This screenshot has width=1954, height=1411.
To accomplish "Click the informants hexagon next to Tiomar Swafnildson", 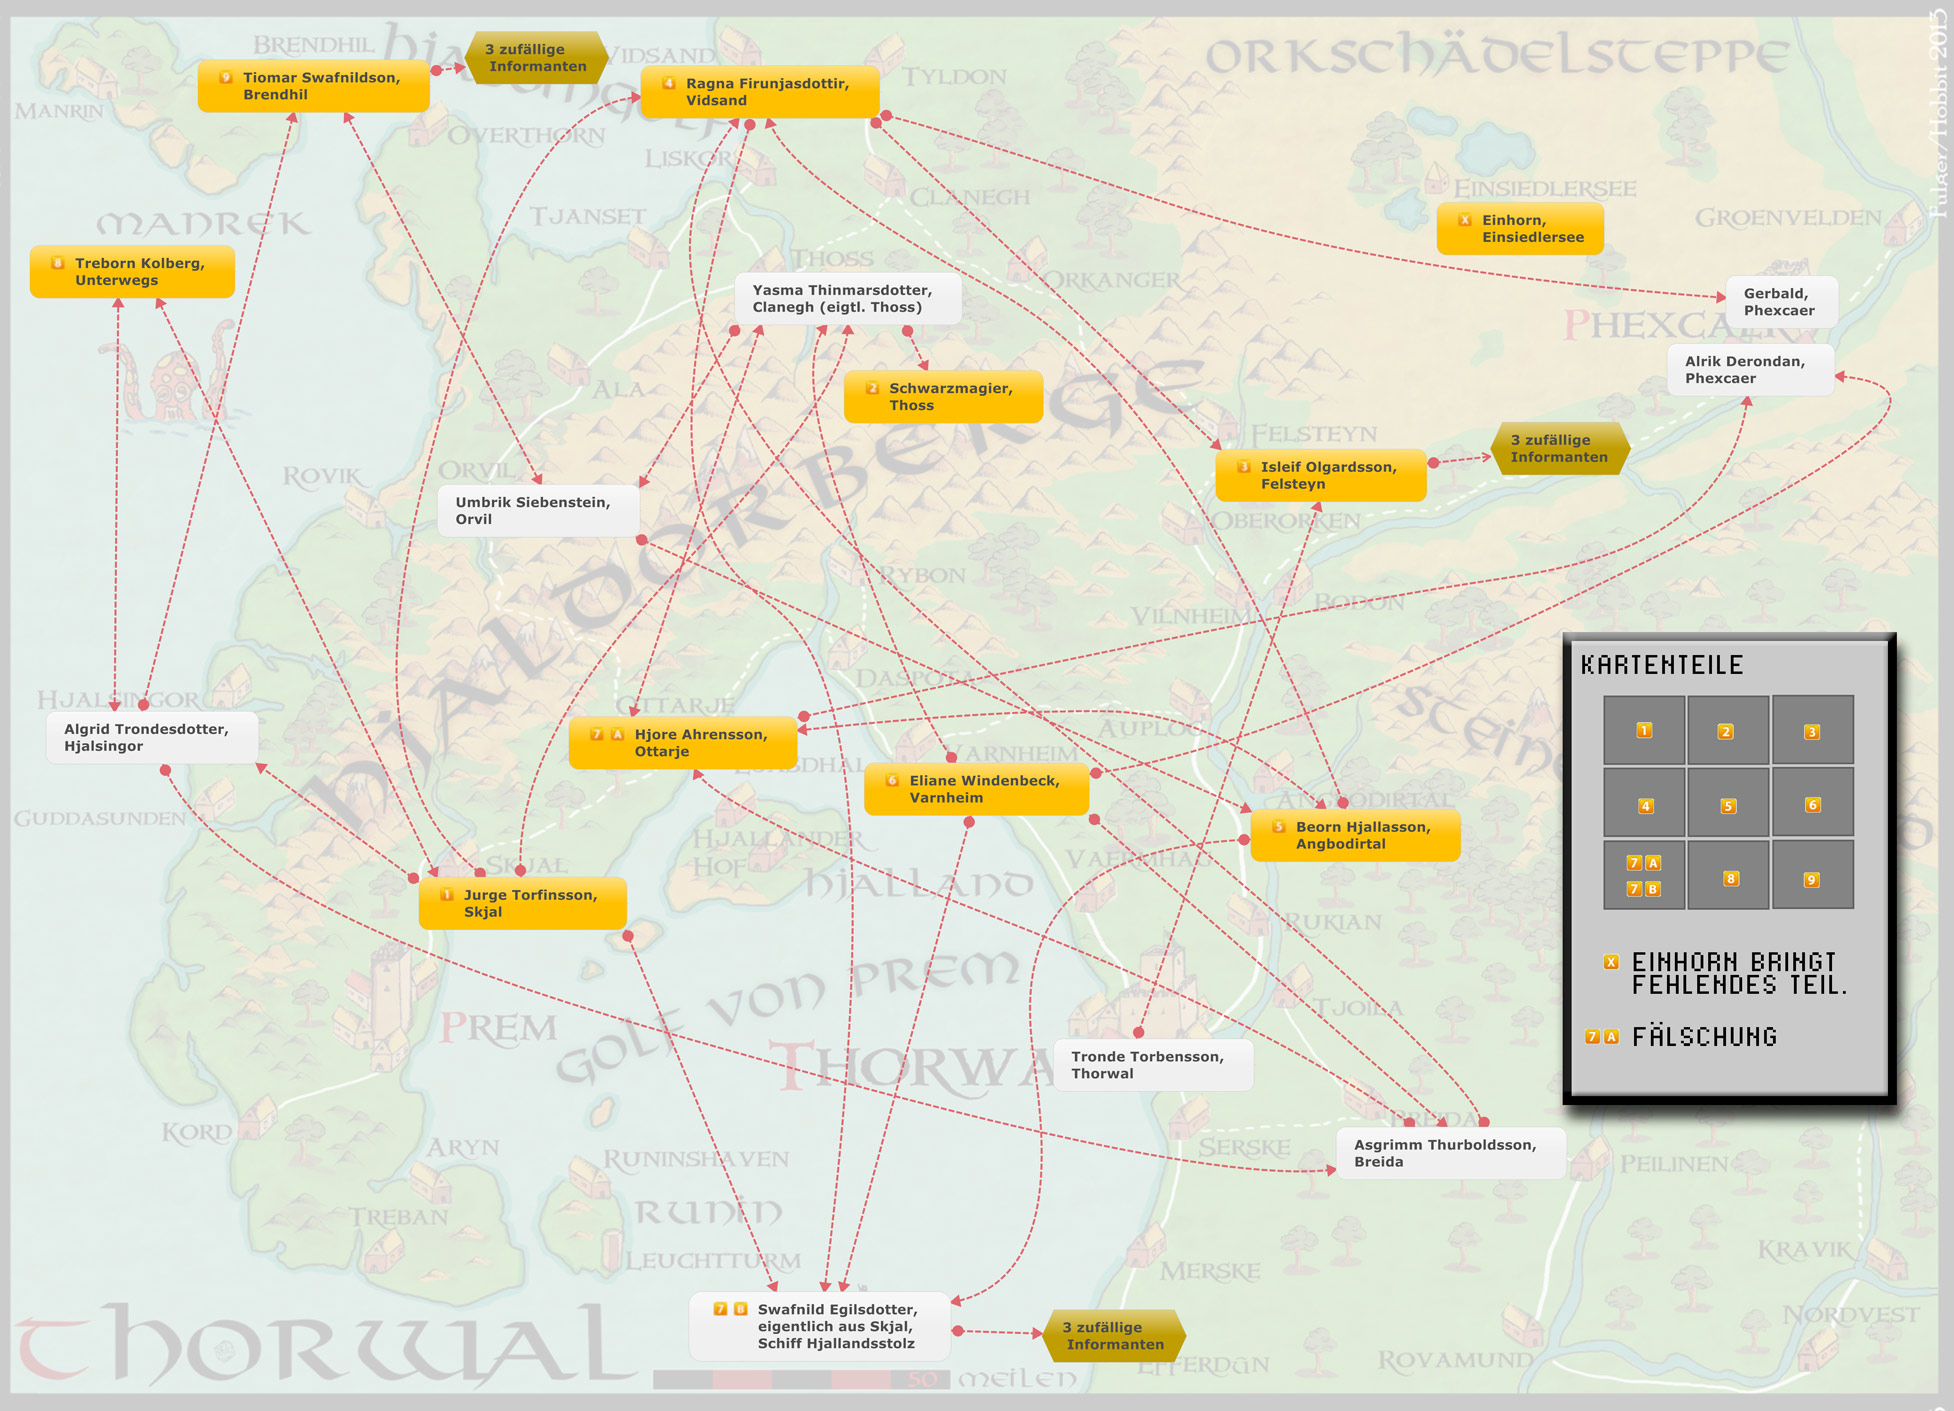I will tap(537, 58).
